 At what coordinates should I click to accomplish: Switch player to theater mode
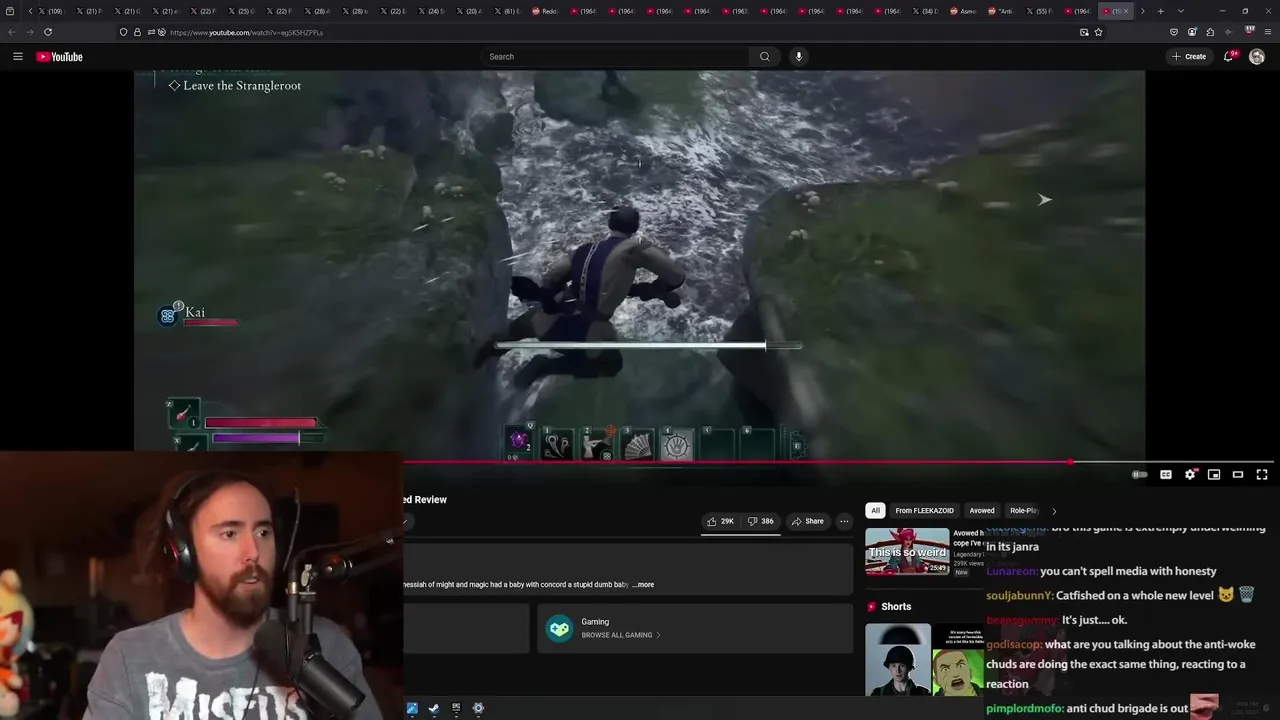point(1238,475)
